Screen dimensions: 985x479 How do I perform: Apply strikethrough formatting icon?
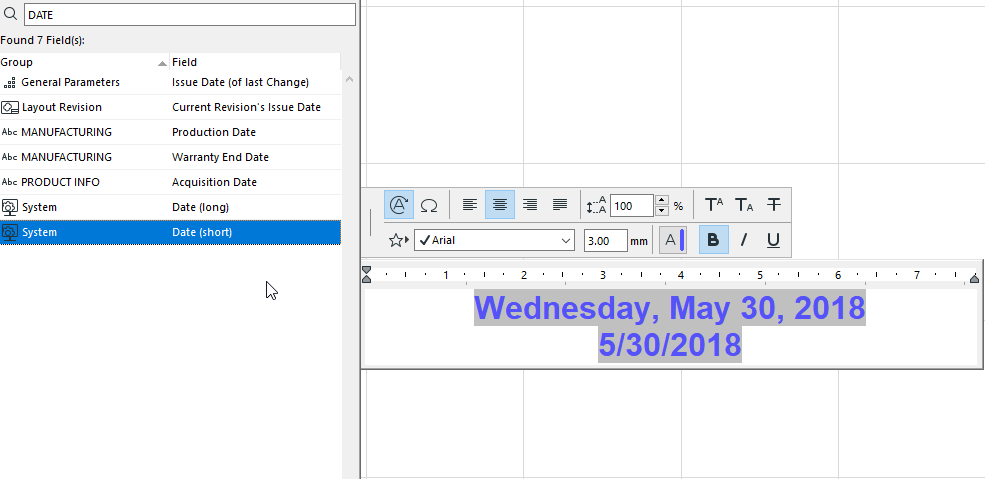click(x=774, y=205)
